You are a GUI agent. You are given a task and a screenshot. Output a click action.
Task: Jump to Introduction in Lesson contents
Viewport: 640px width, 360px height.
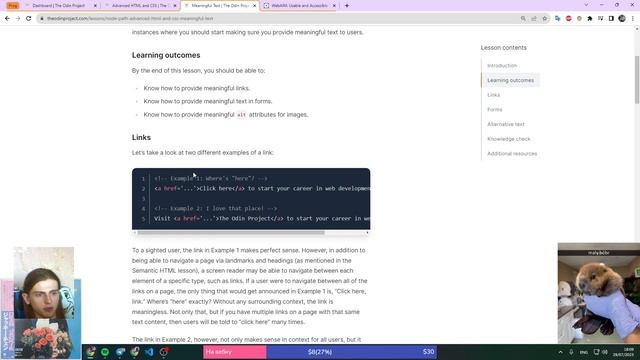(x=502, y=65)
